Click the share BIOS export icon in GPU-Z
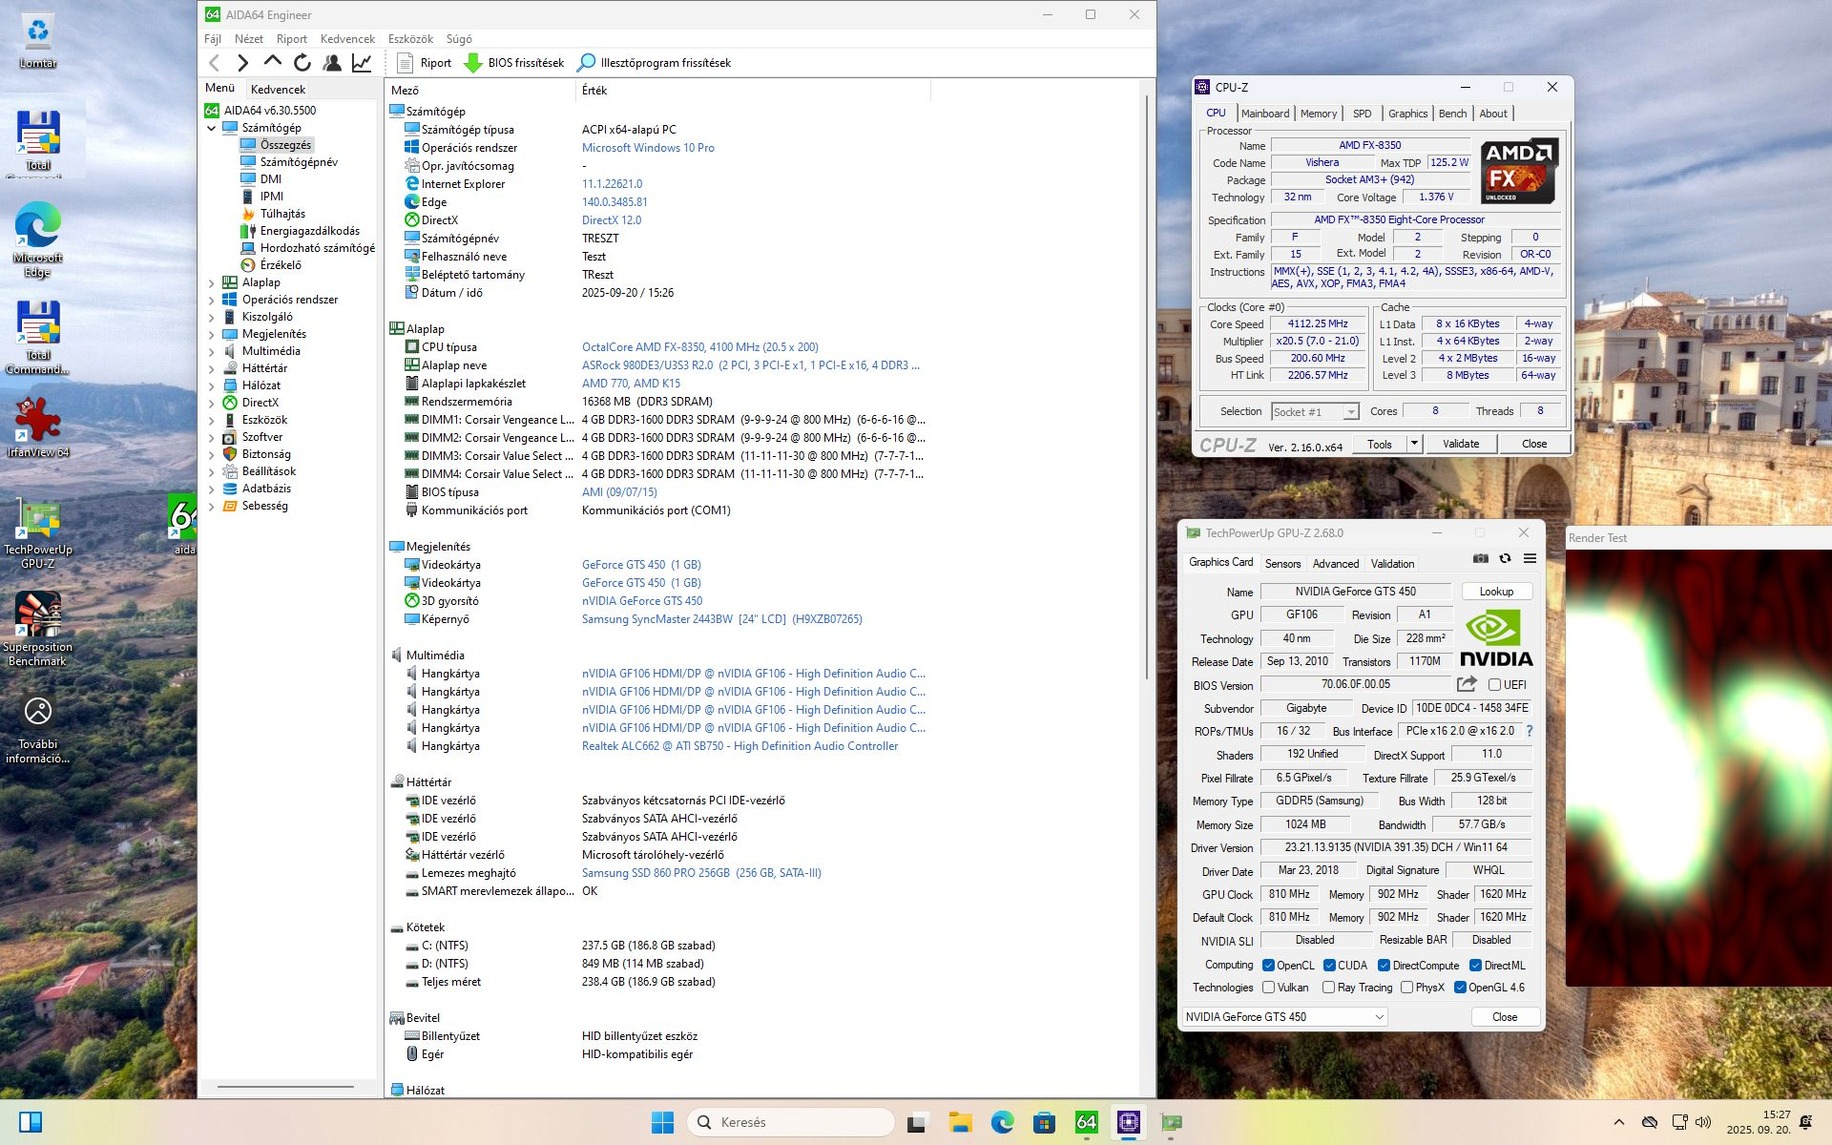 click(1466, 685)
